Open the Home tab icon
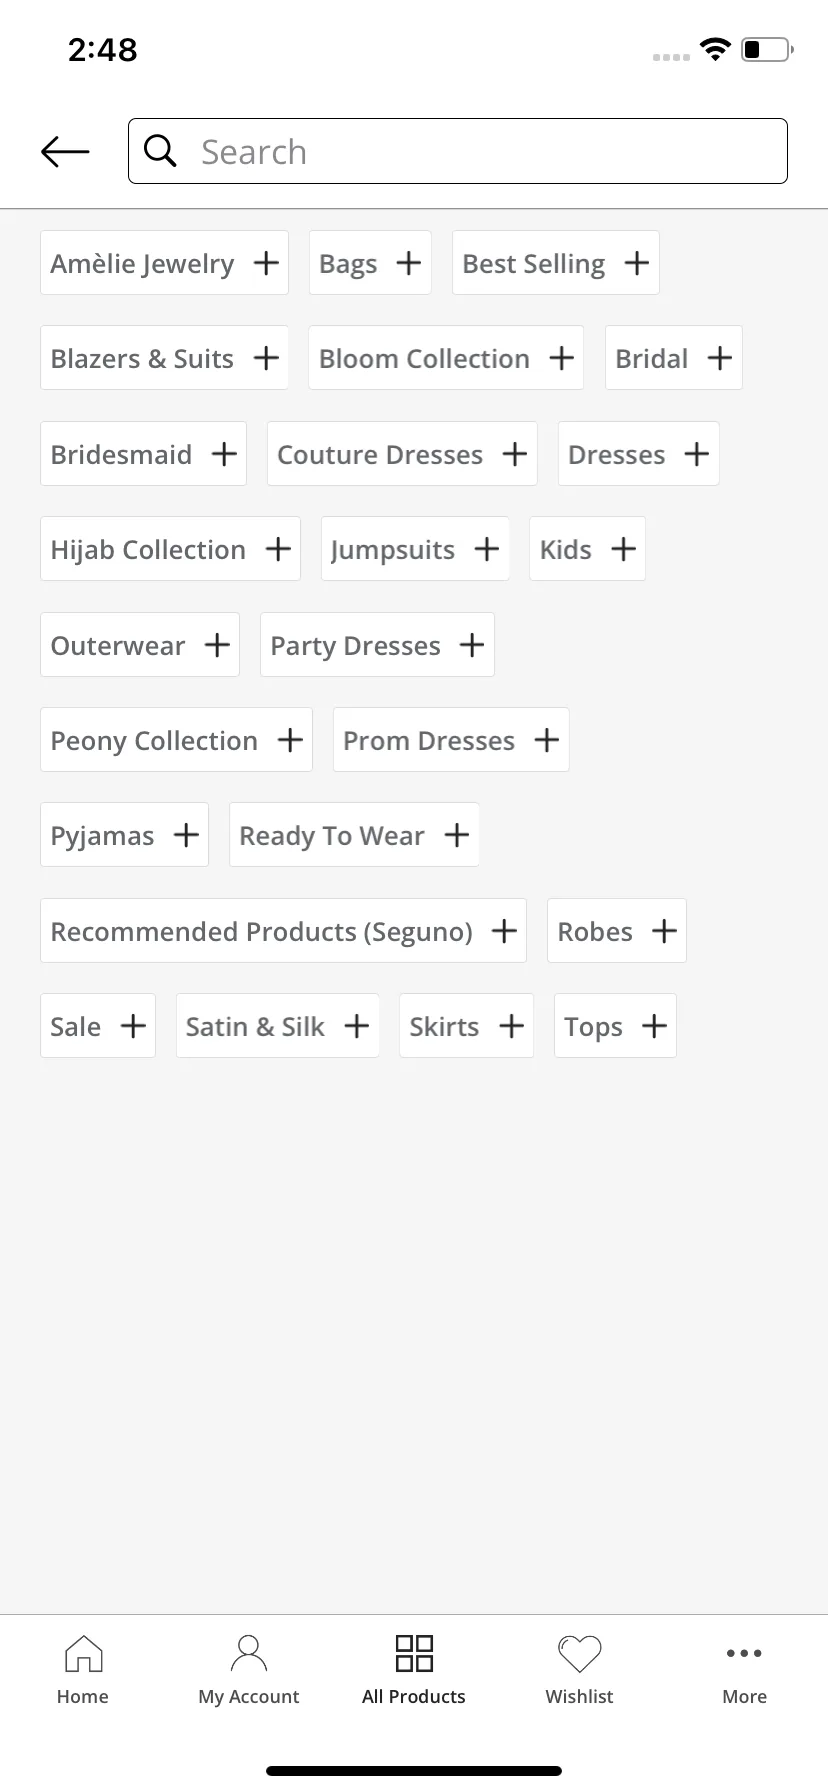Screen dimensions: 828x1792 83,1654
